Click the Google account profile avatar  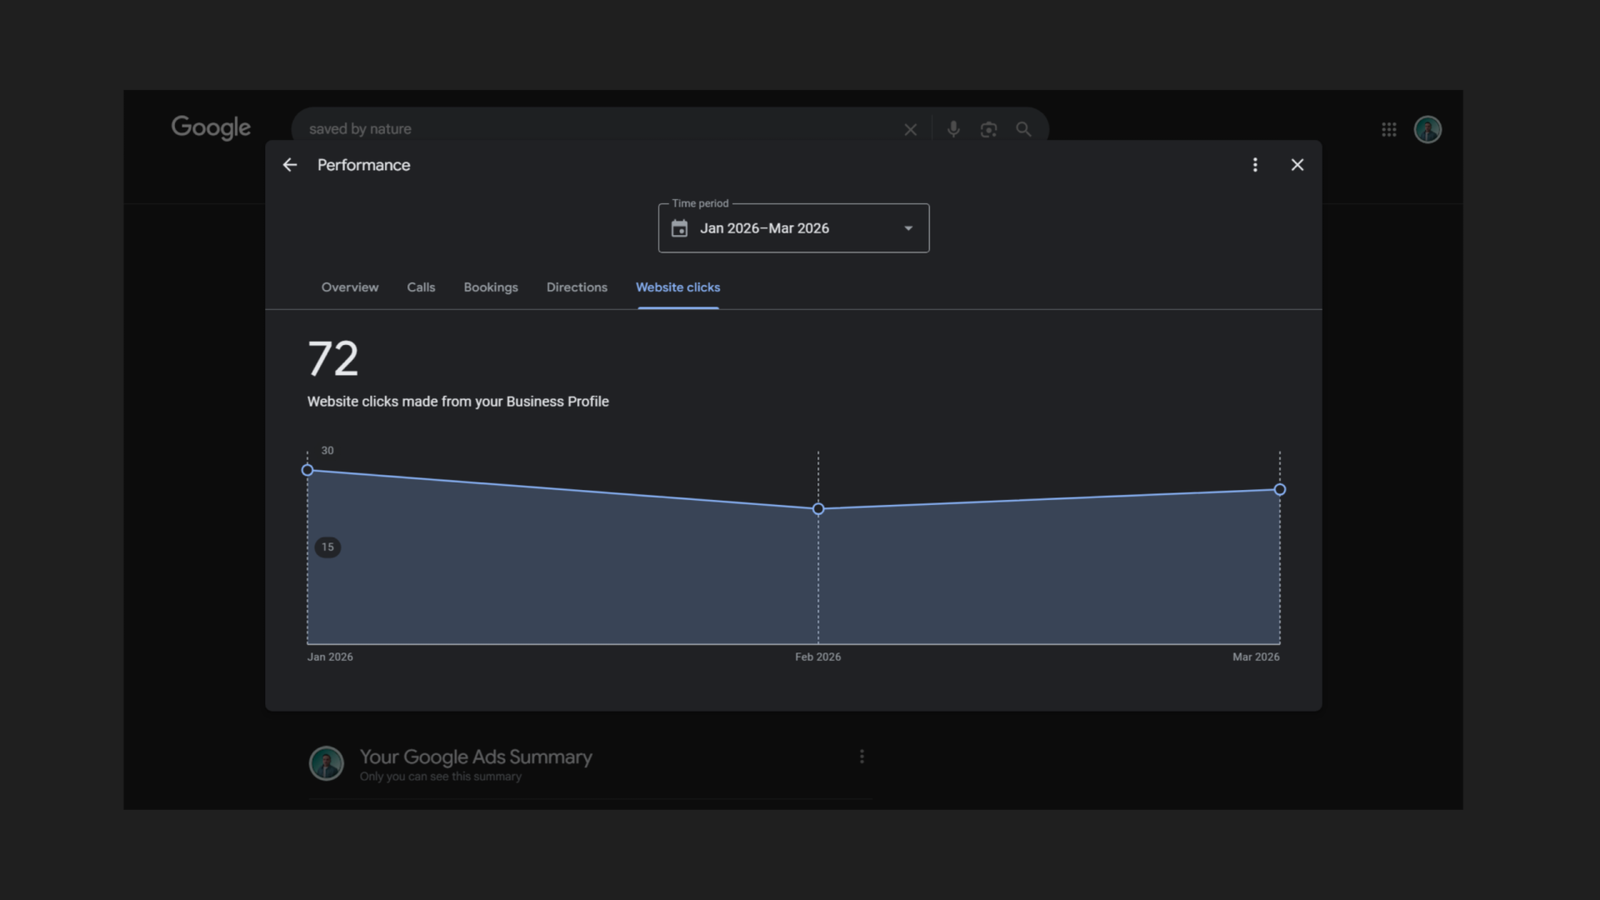click(1427, 129)
